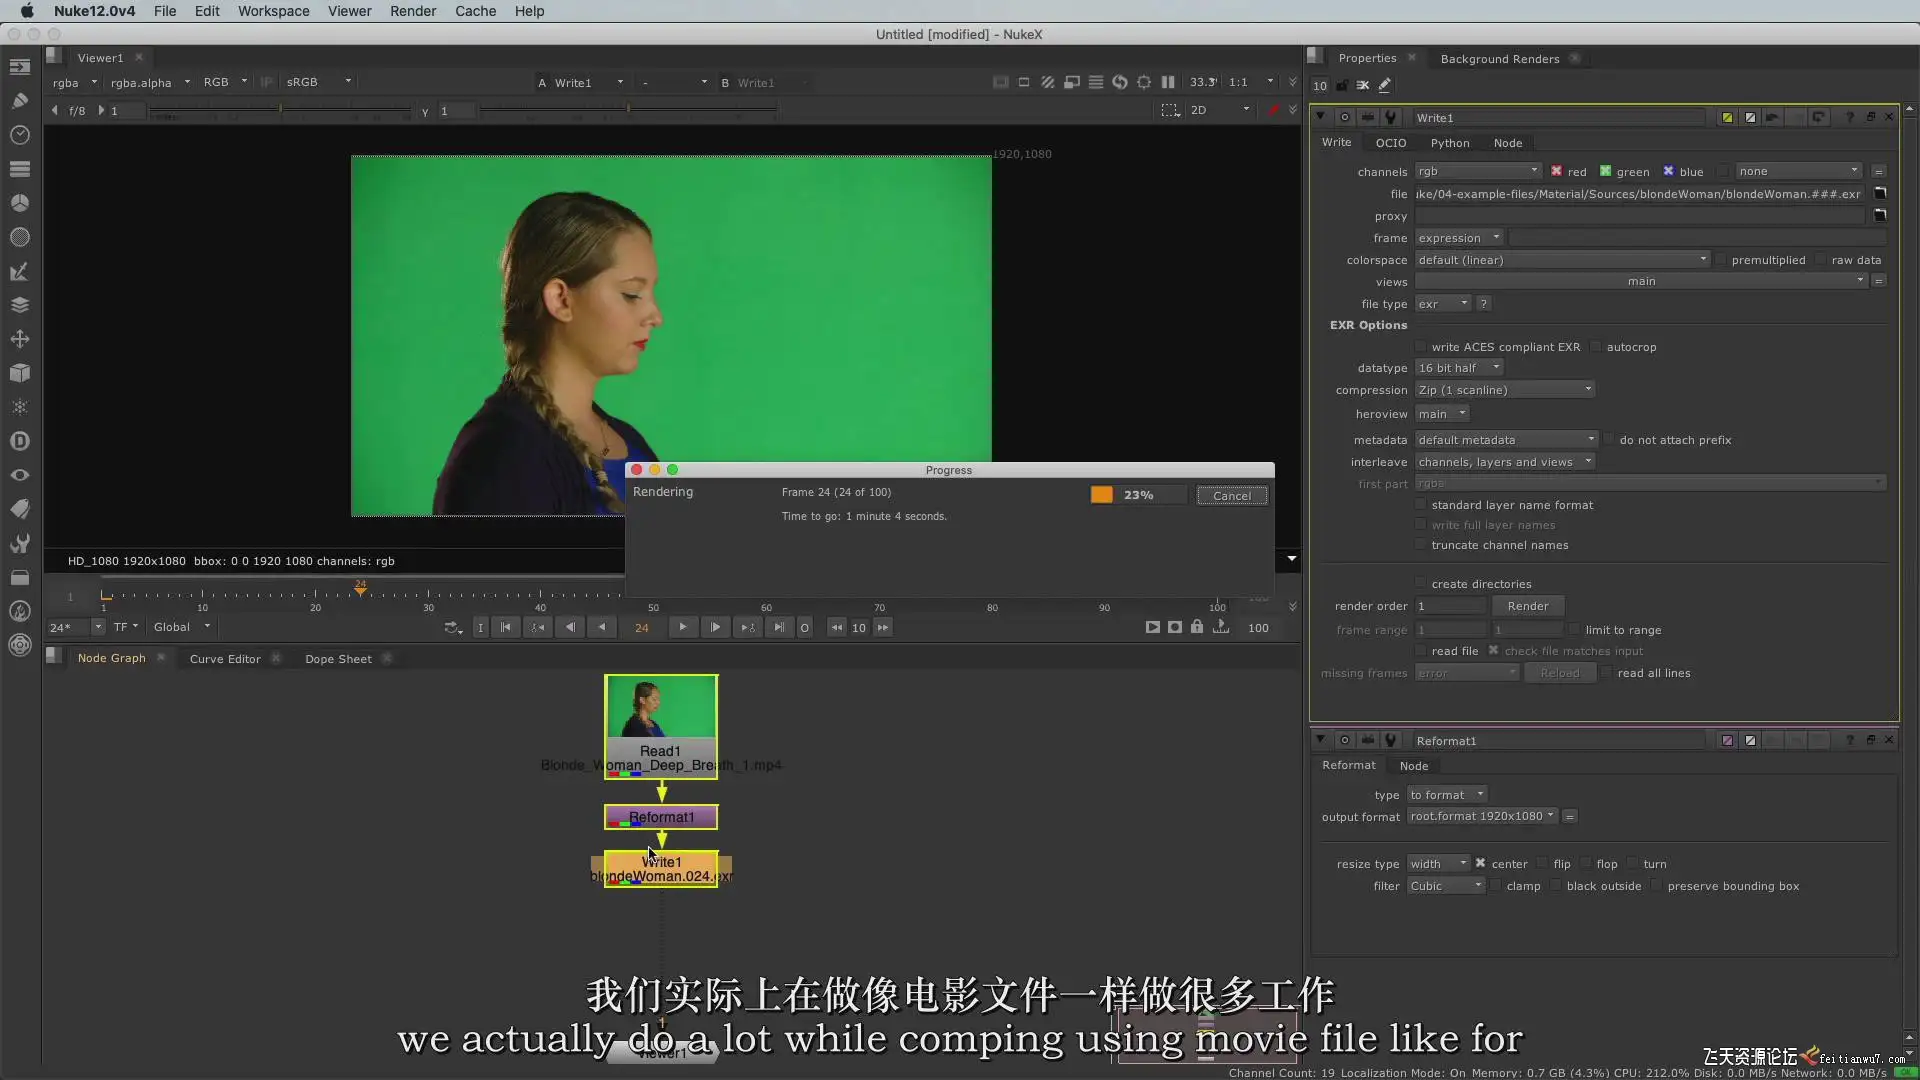The image size is (1920, 1080).
Task: Enable the premultiplied checkbox
Action: tap(1721, 260)
